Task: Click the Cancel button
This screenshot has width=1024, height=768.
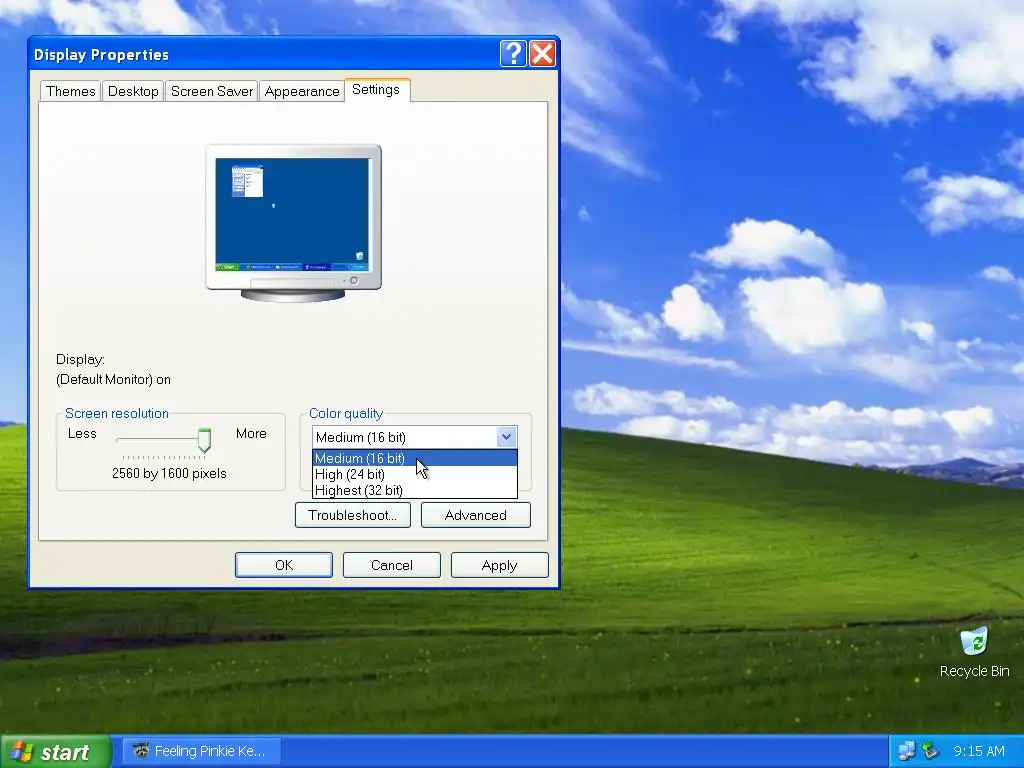Action: (392, 565)
